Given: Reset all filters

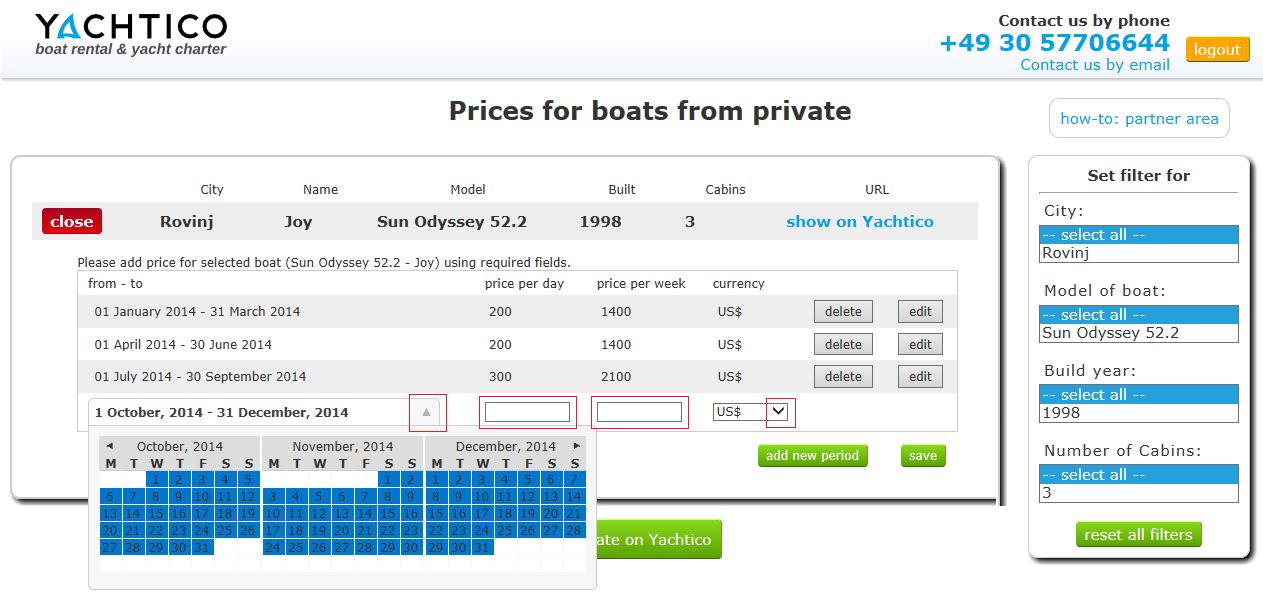Looking at the screenshot, I should [1138, 535].
